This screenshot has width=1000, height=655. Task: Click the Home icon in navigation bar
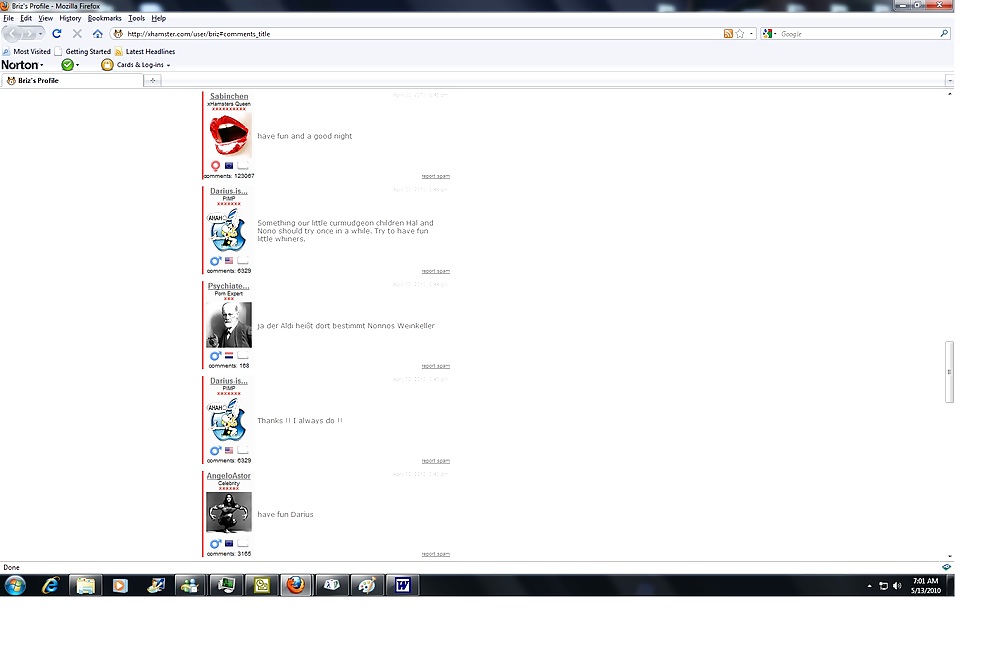tap(97, 34)
